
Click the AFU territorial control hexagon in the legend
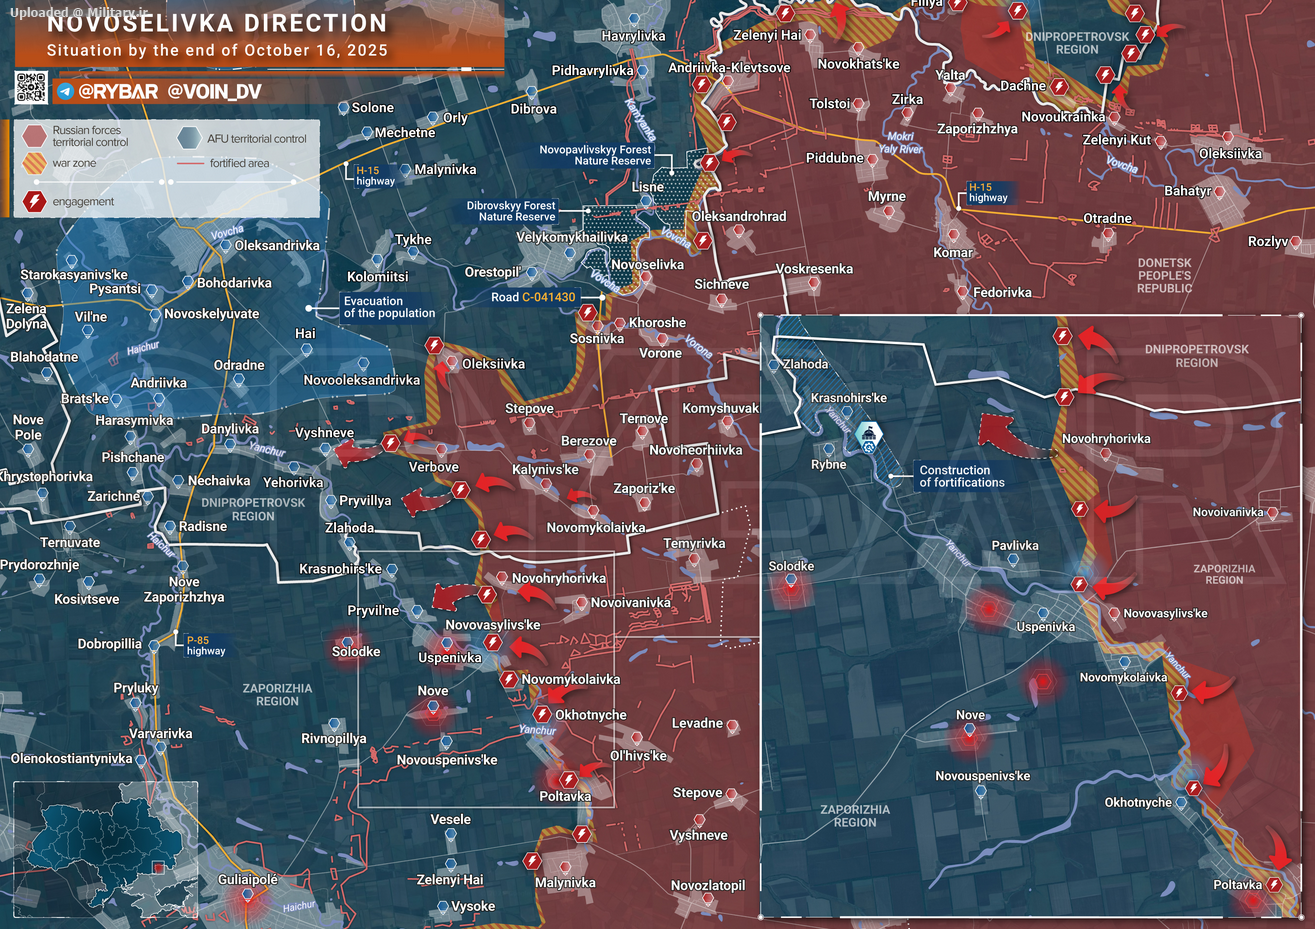[188, 138]
